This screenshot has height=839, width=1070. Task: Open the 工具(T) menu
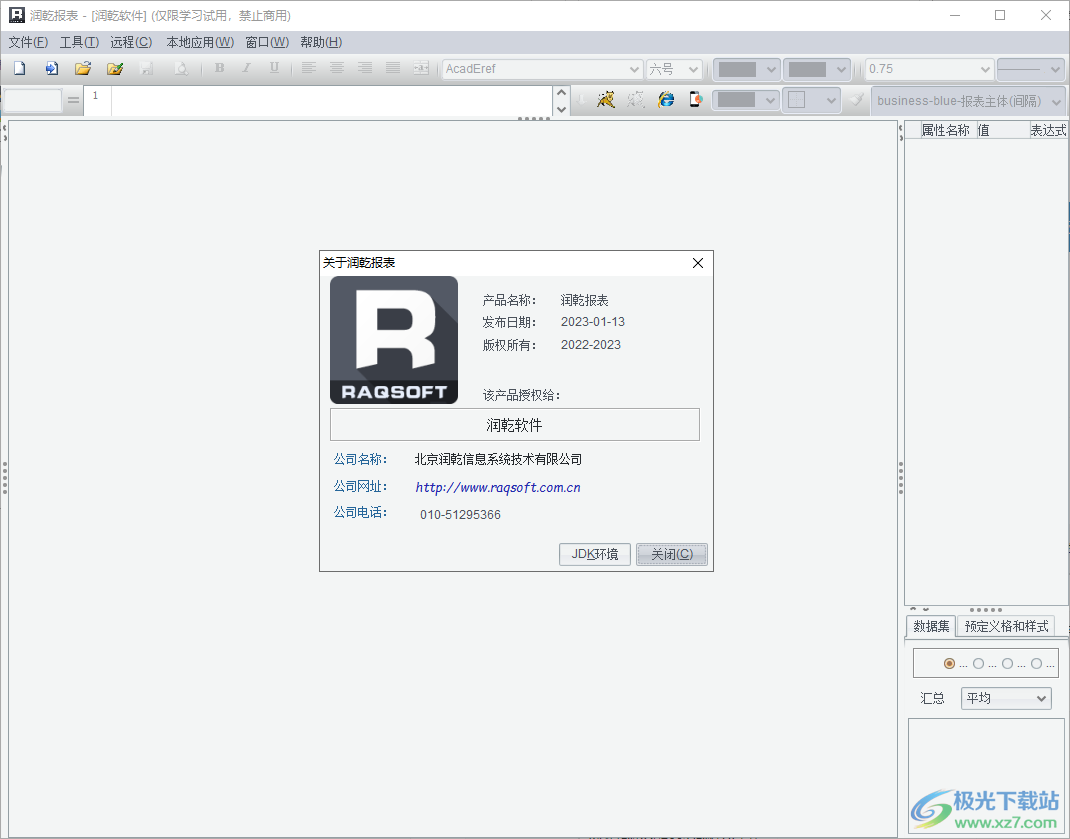(x=79, y=42)
